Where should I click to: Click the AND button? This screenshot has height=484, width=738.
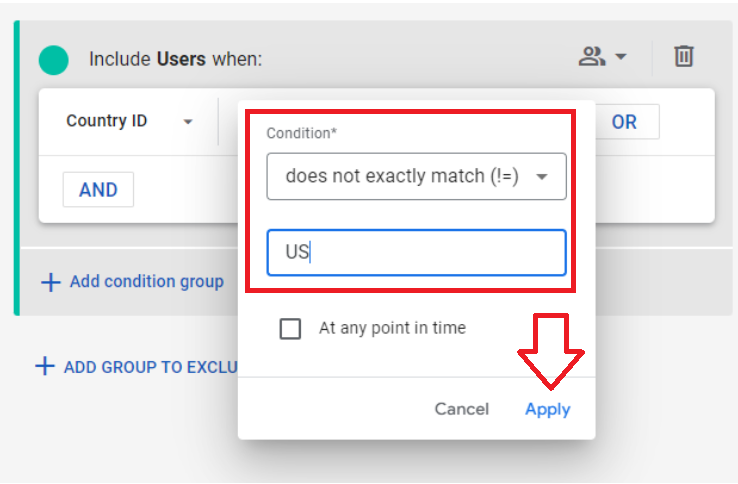(98, 190)
